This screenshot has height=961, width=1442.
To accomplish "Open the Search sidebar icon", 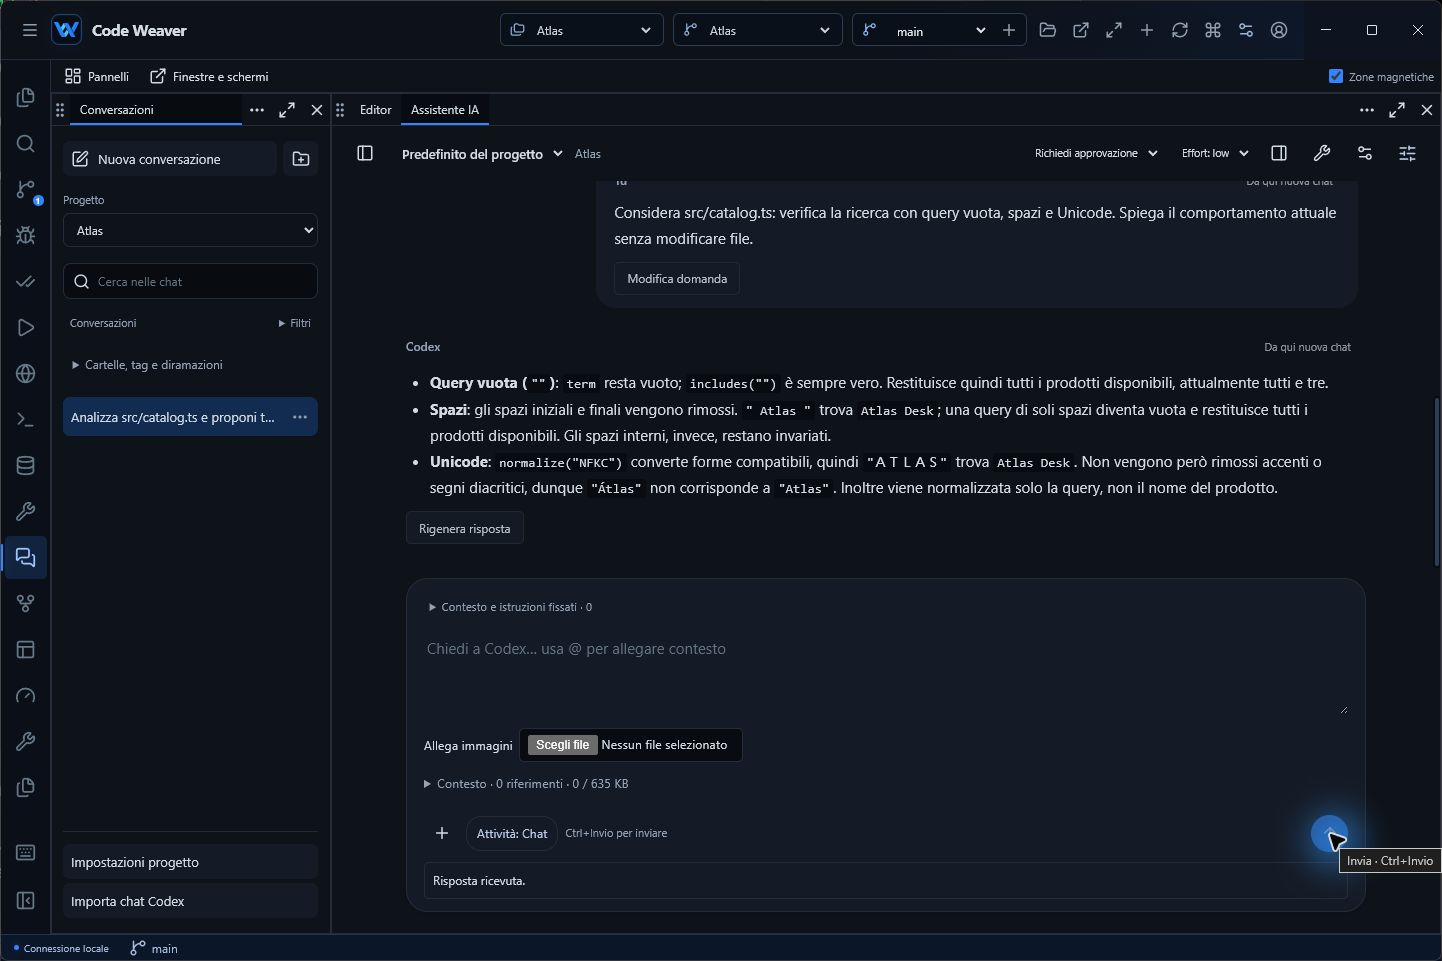I will [x=26, y=143].
